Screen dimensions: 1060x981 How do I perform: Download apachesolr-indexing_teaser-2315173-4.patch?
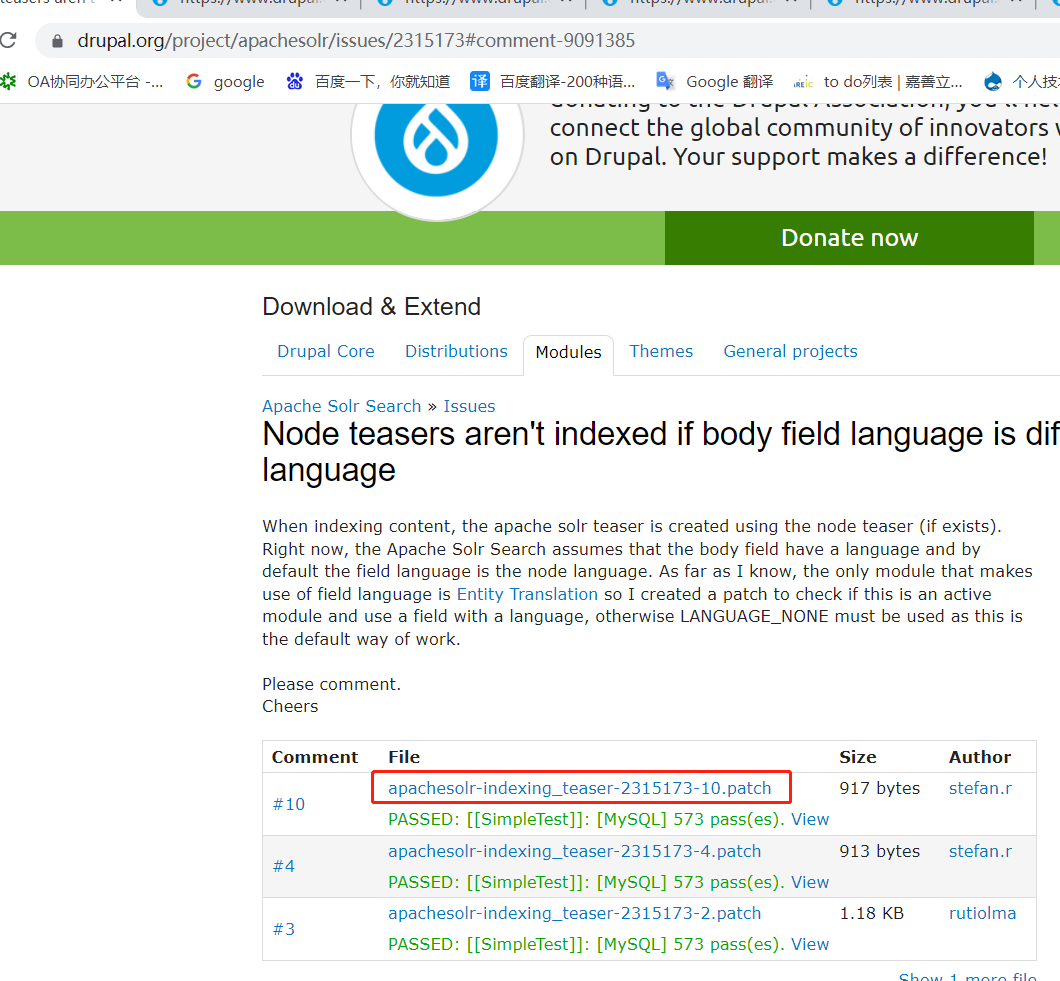point(575,851)
